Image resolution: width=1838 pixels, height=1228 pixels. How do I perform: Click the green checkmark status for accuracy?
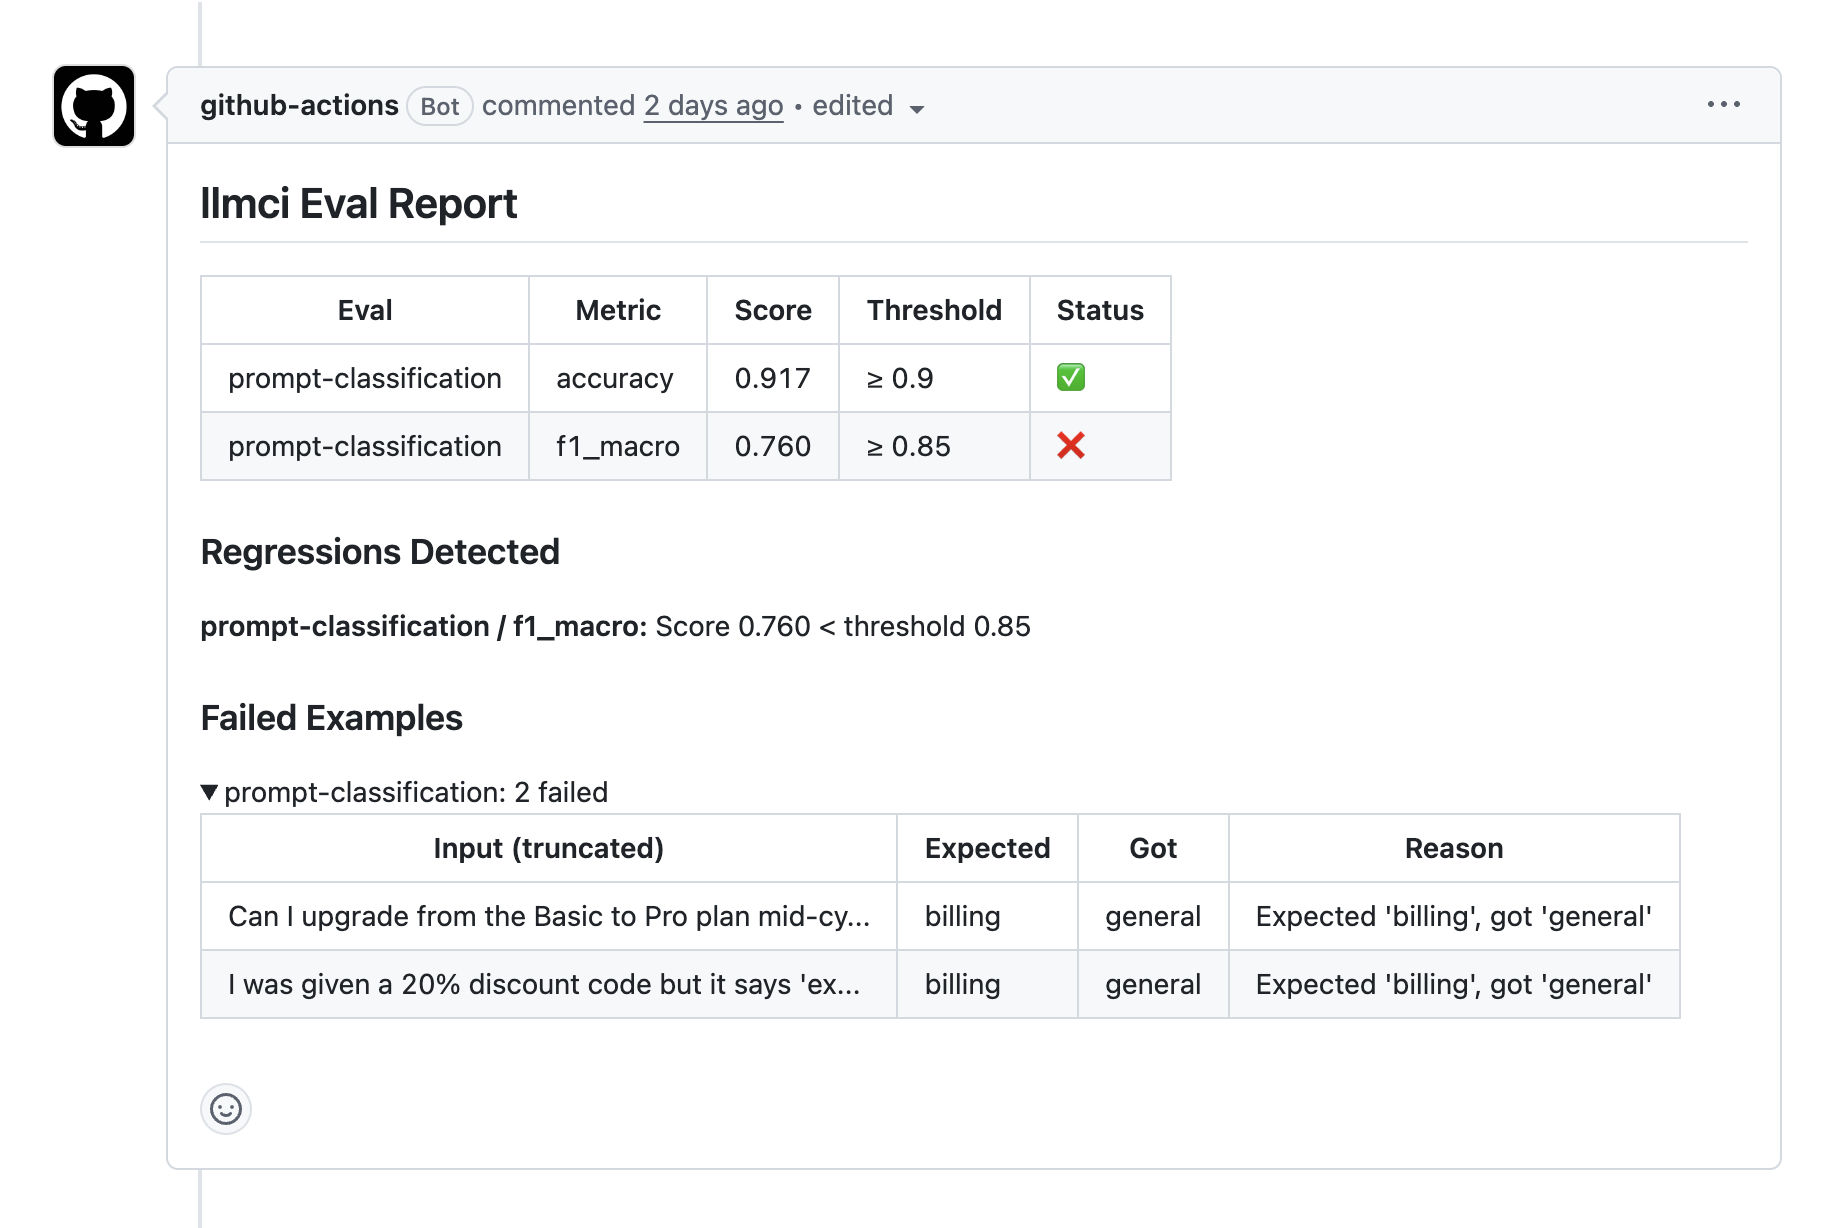[x=1071, y=377]
